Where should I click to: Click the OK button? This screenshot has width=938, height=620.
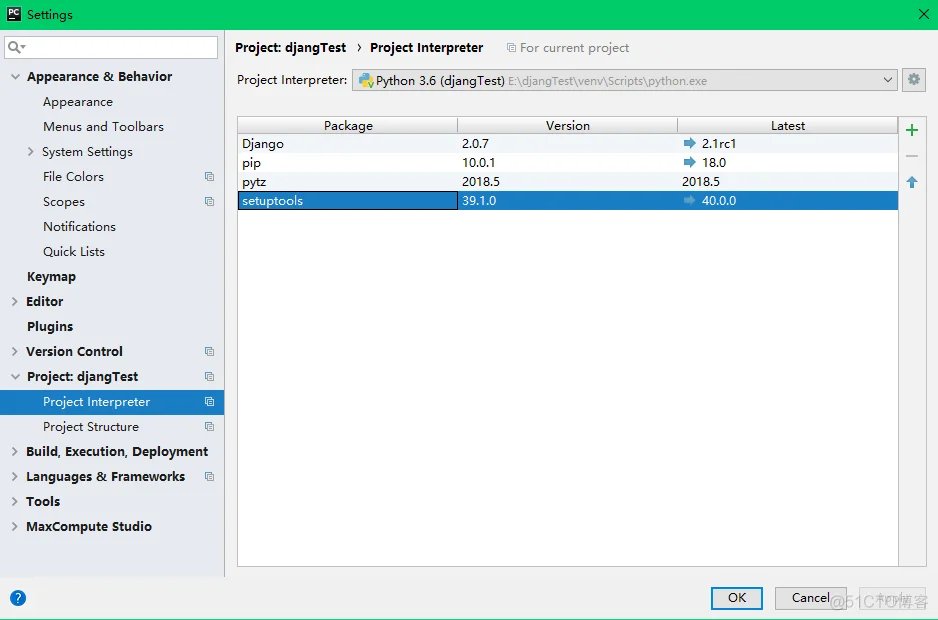pyautogui.click(x=736, y=598)
